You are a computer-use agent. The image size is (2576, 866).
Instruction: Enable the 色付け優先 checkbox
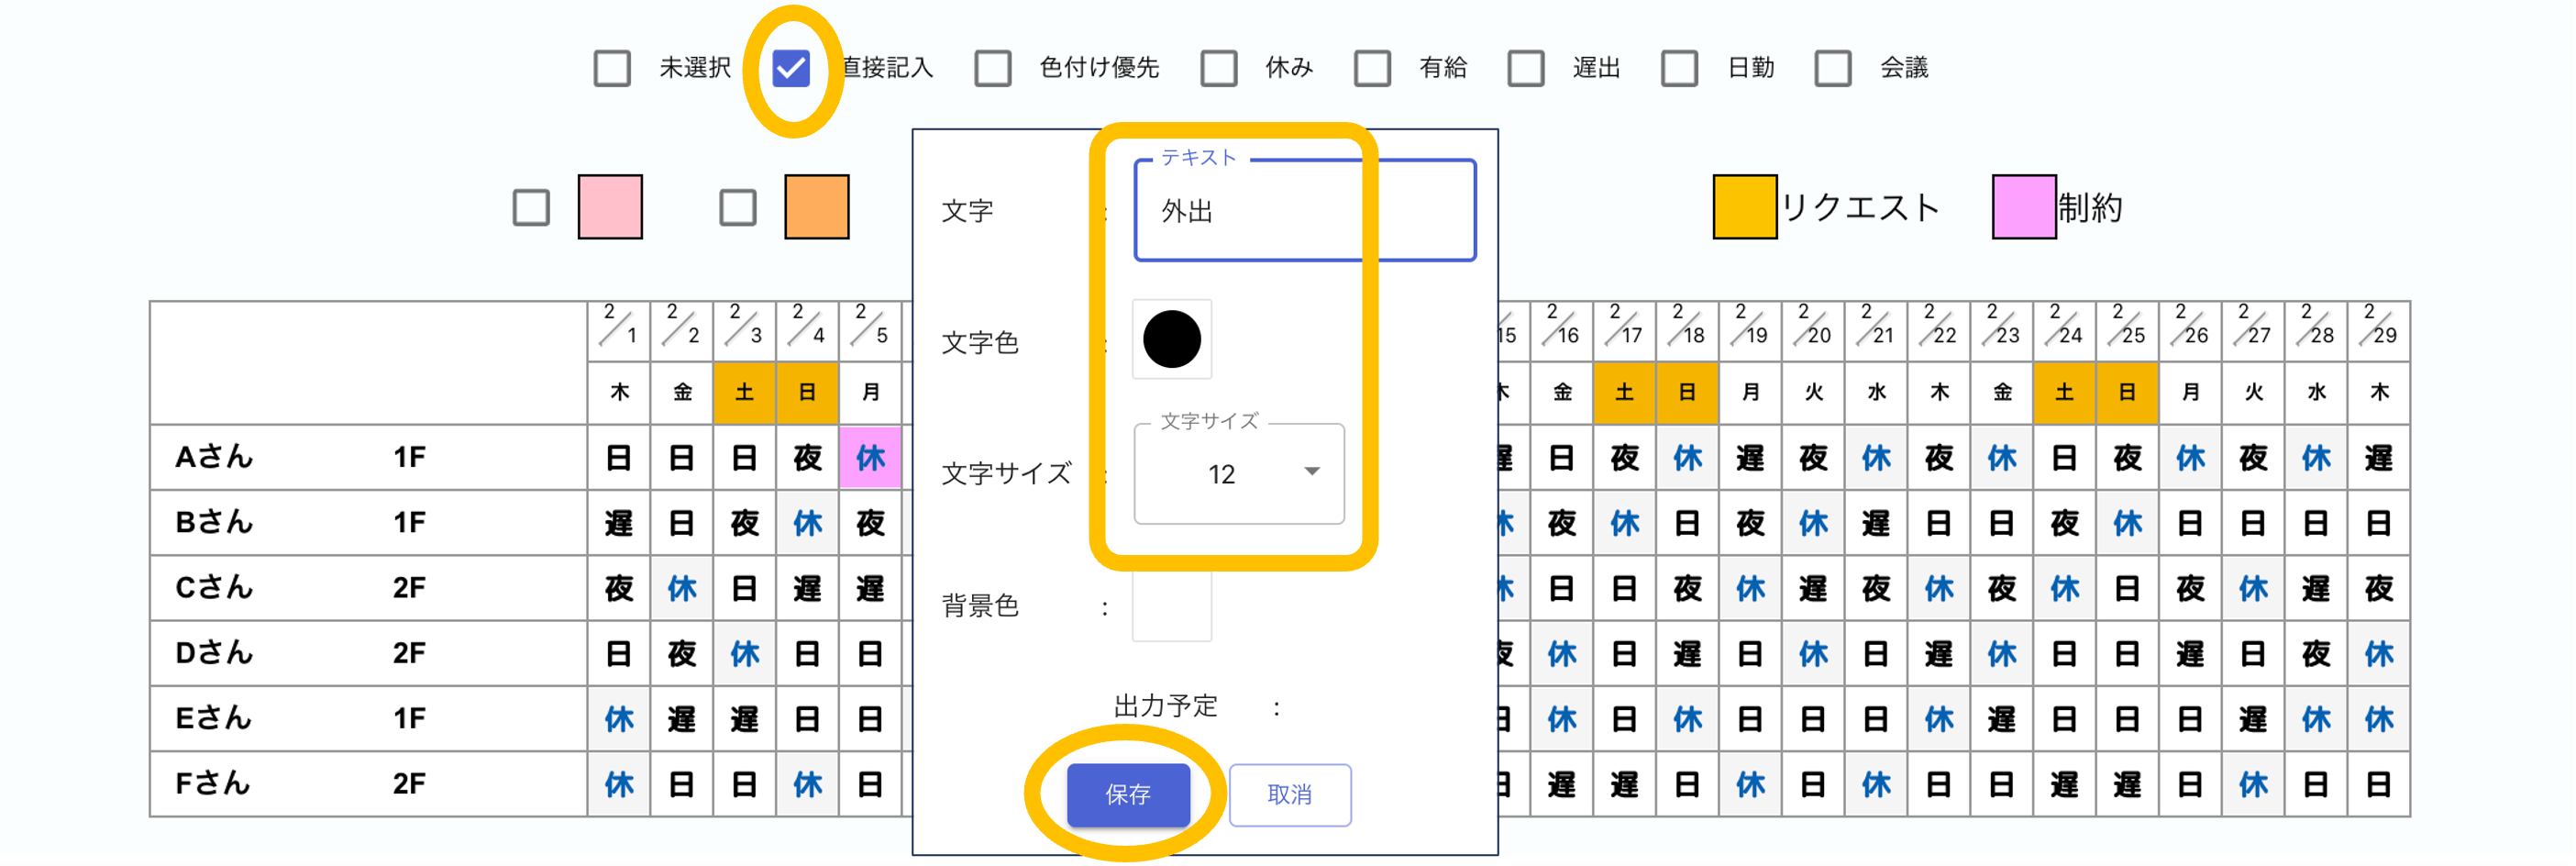[x=993, y=68]
